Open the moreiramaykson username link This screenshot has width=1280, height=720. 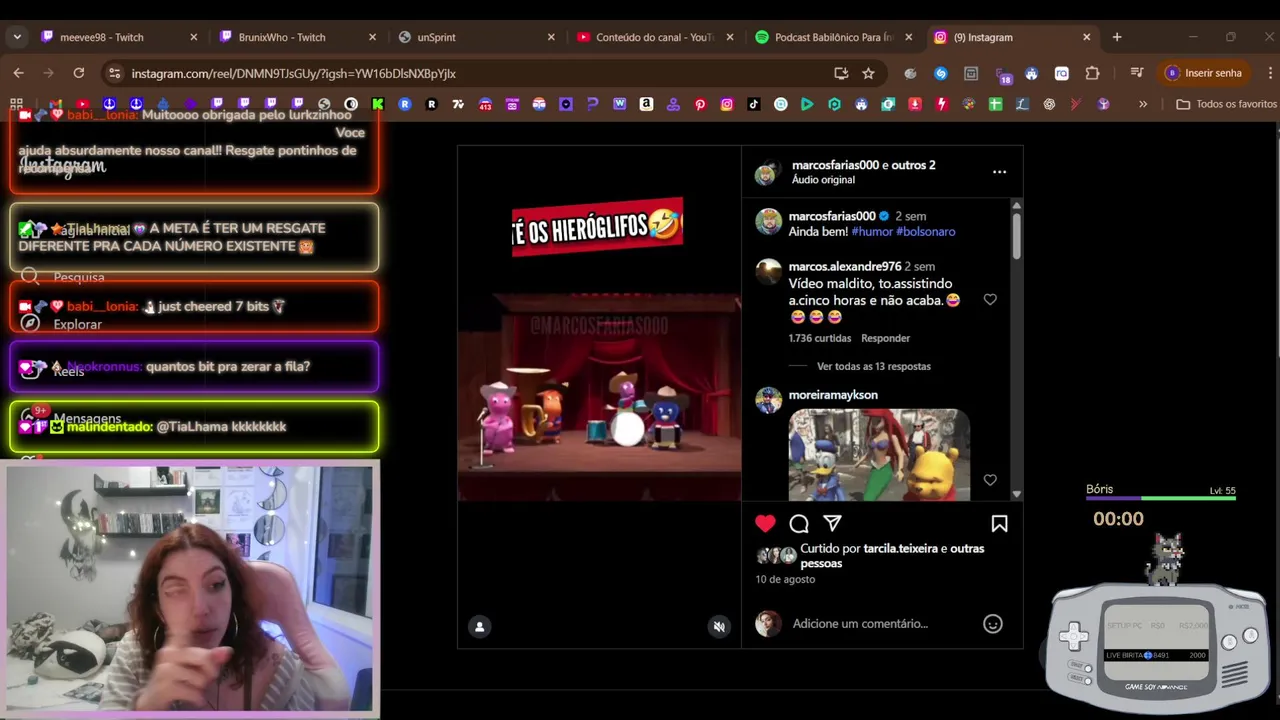[833, 395]
